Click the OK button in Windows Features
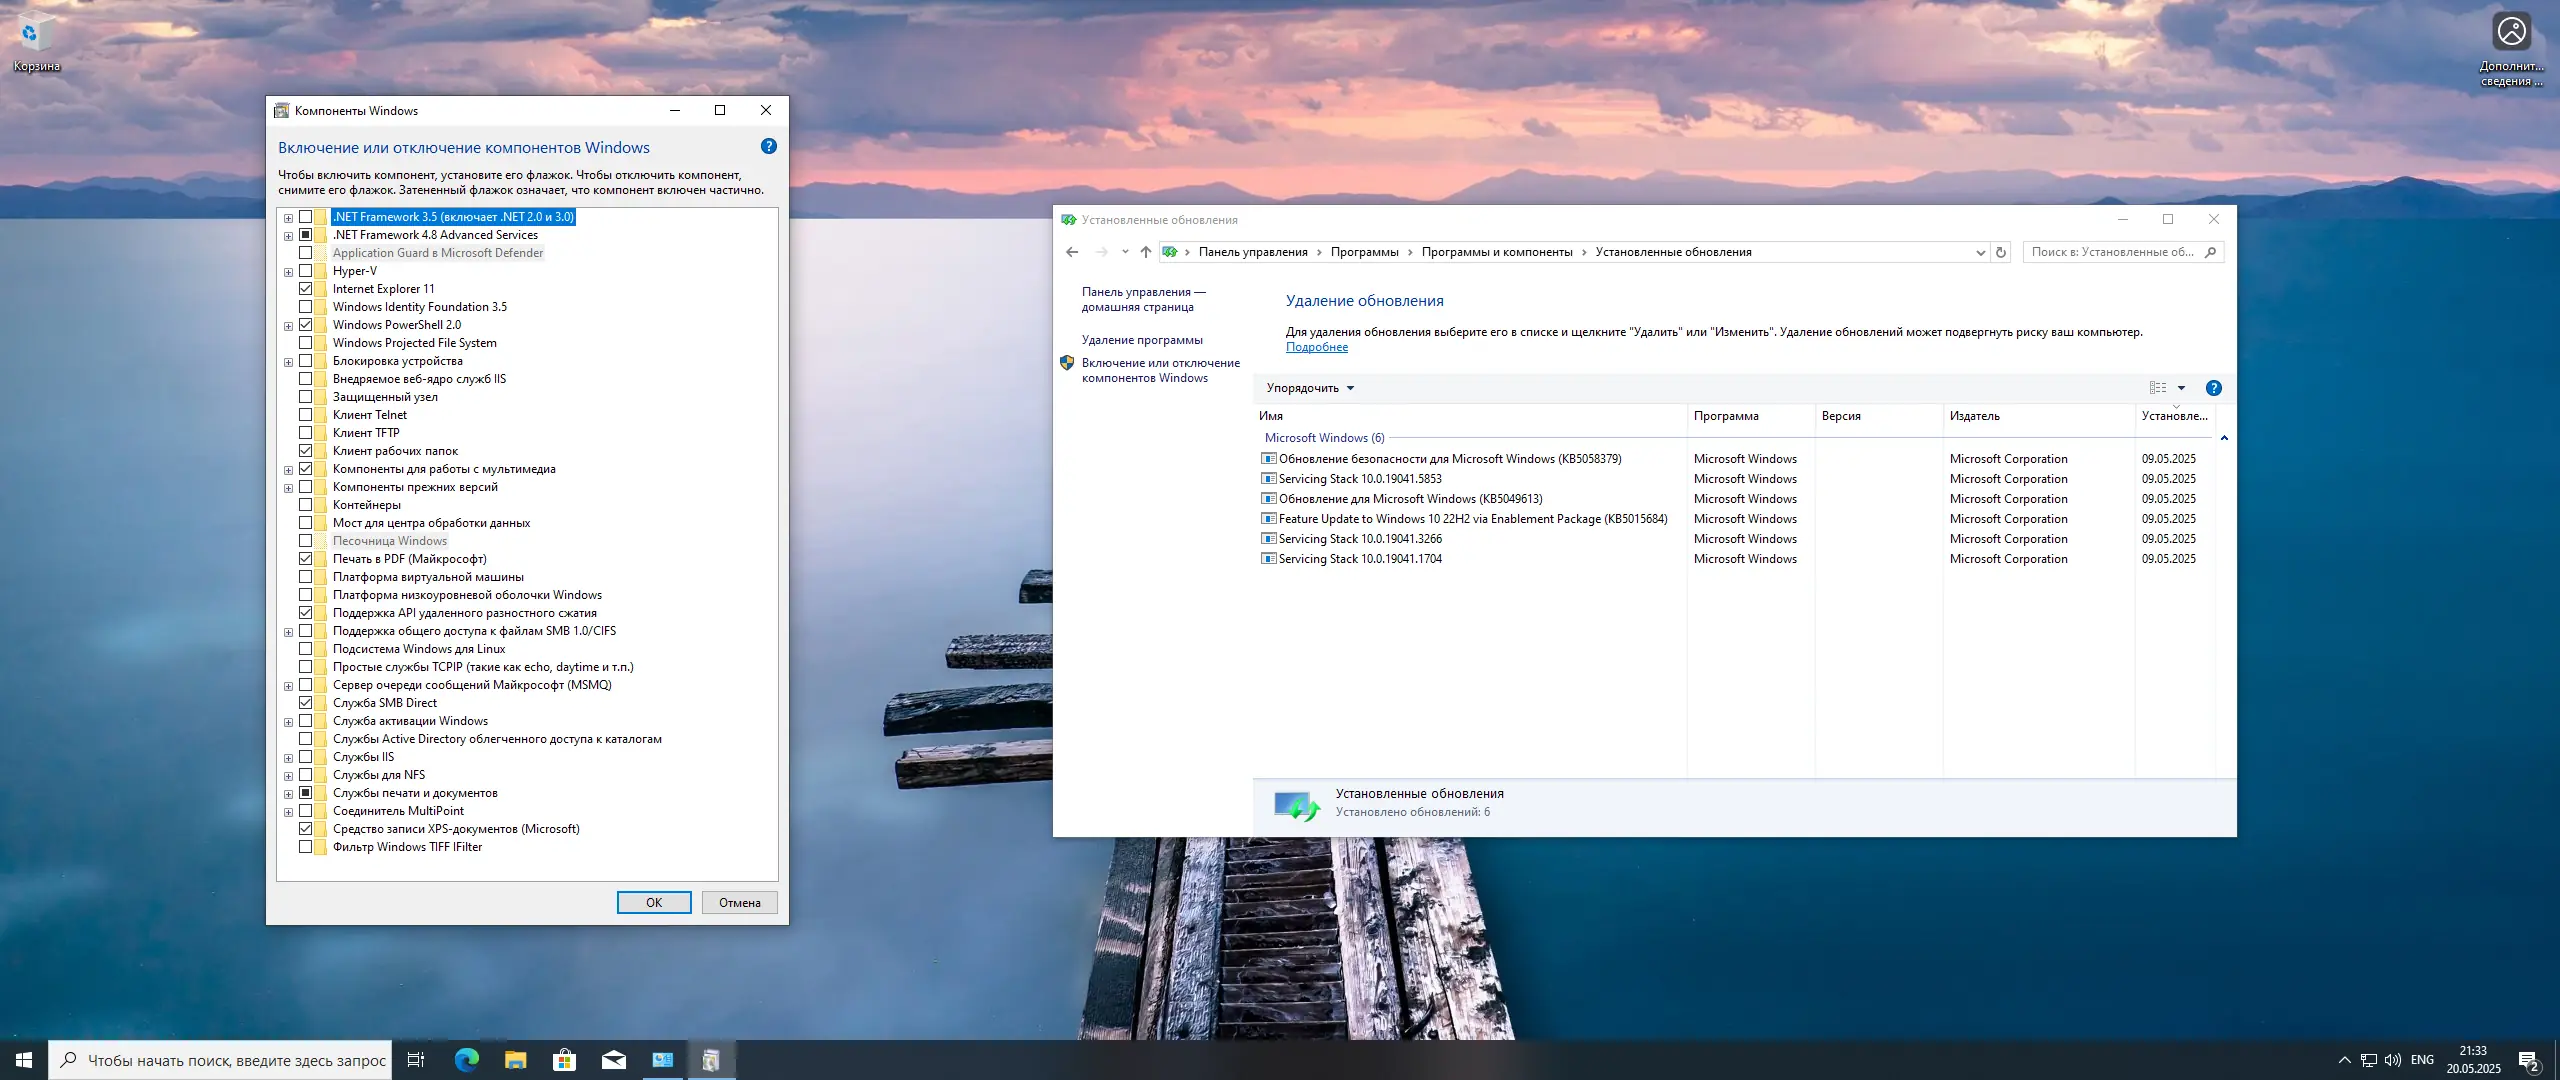Image resolution: width=2560 pixels, height=1080 pixels. click(x=653, y=902)
